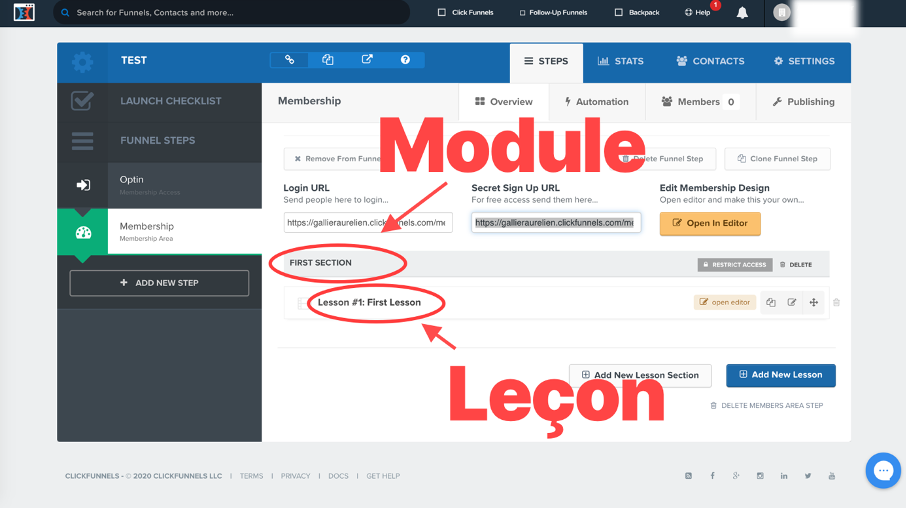
Task: View notifications bell
Action: 742,13
